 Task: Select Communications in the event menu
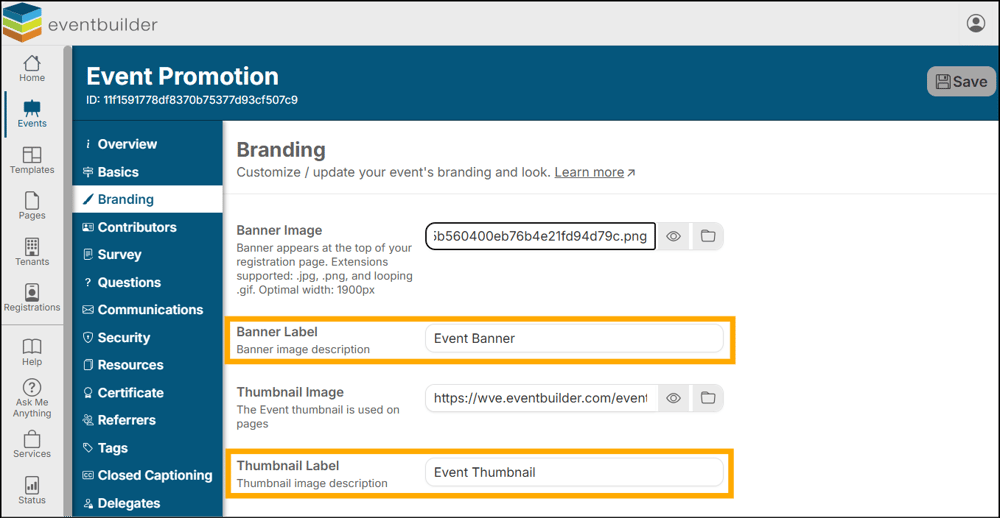click(x=147, y=310)
